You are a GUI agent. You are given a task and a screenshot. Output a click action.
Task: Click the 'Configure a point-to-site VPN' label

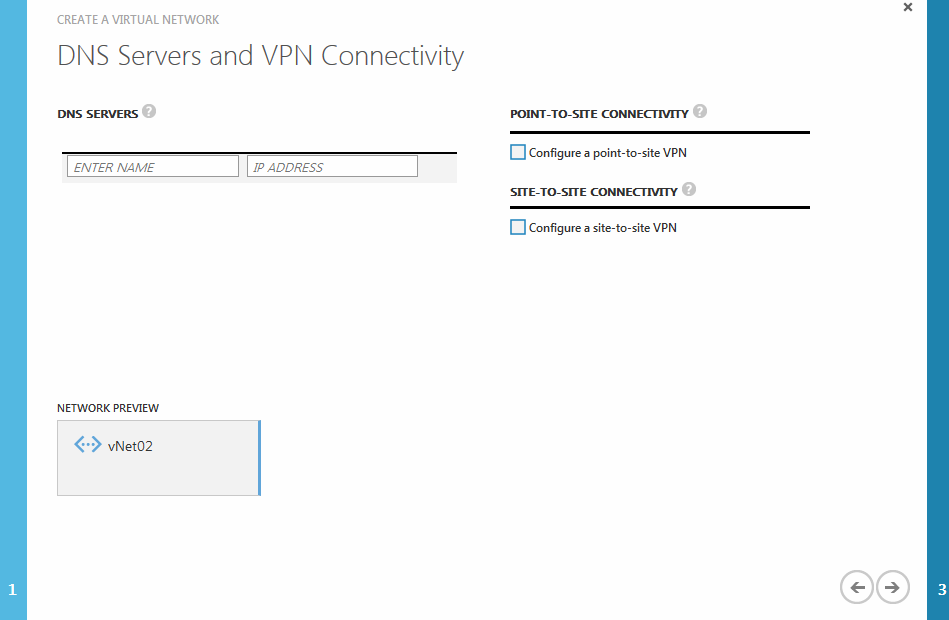tap(608, 153)
